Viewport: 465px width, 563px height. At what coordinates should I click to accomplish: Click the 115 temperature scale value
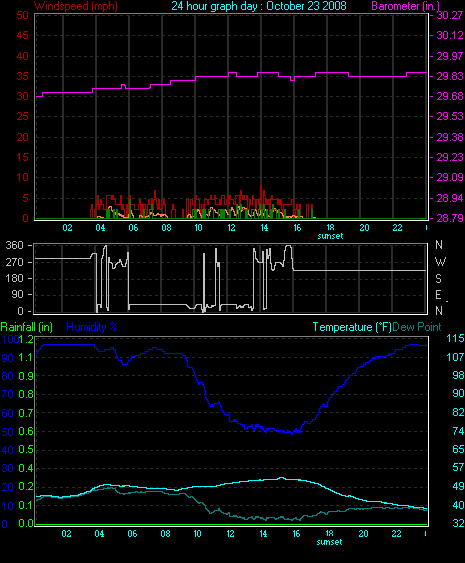(455, 338)
